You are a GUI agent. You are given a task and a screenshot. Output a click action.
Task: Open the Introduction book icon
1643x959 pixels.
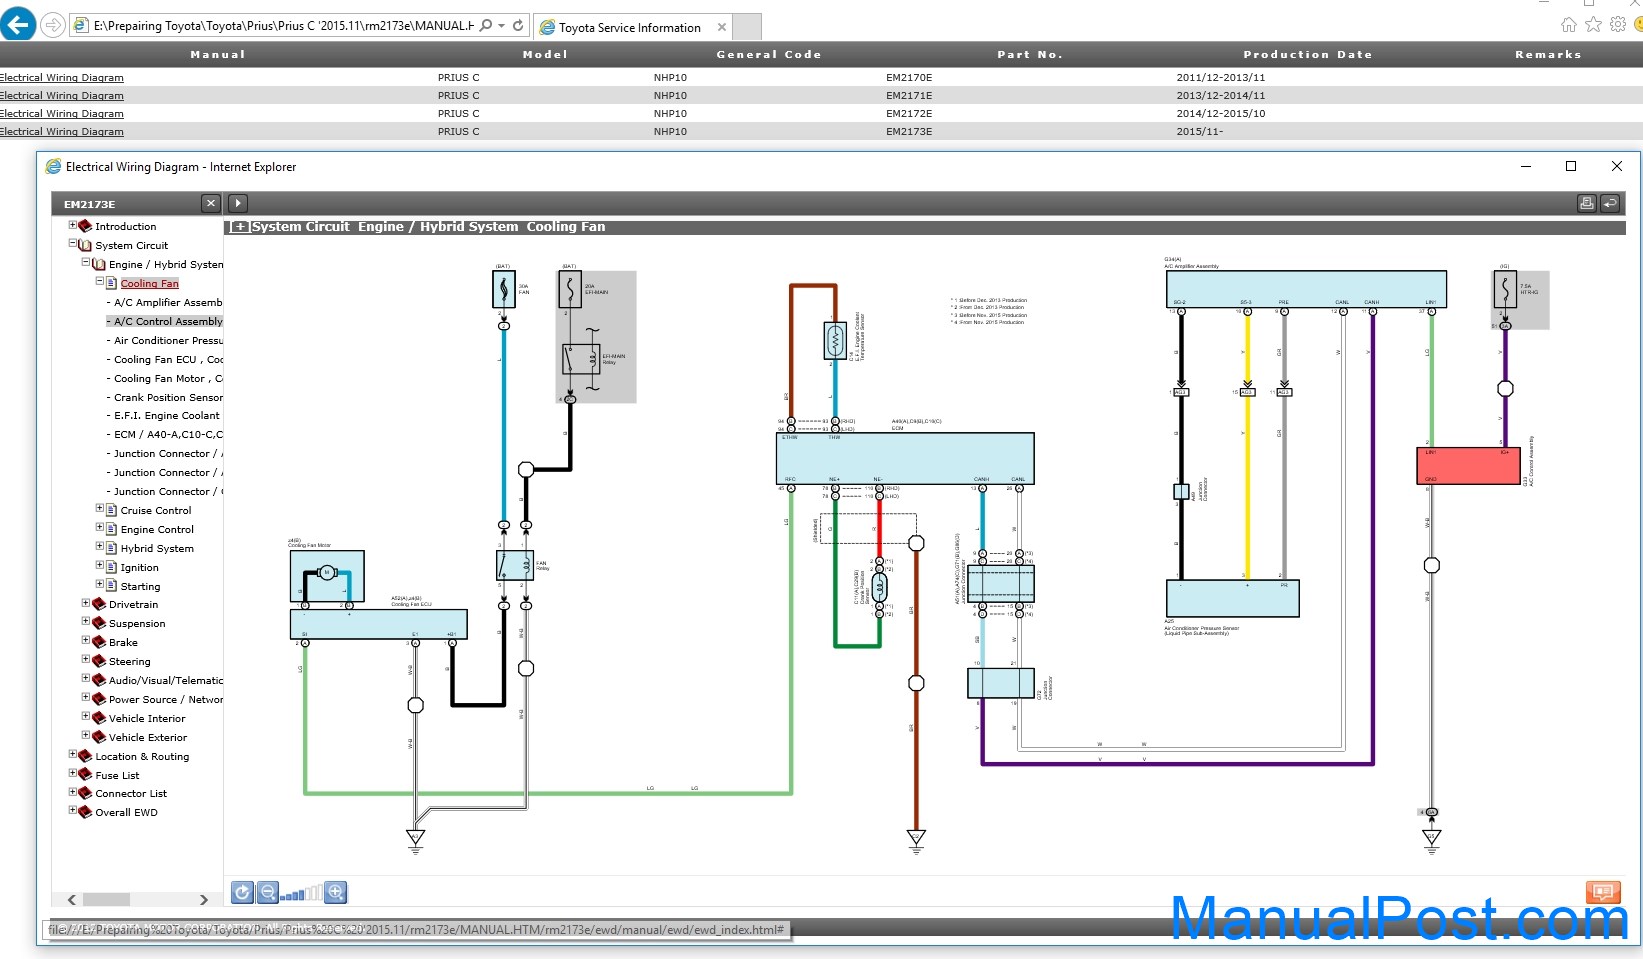(86, 226)
